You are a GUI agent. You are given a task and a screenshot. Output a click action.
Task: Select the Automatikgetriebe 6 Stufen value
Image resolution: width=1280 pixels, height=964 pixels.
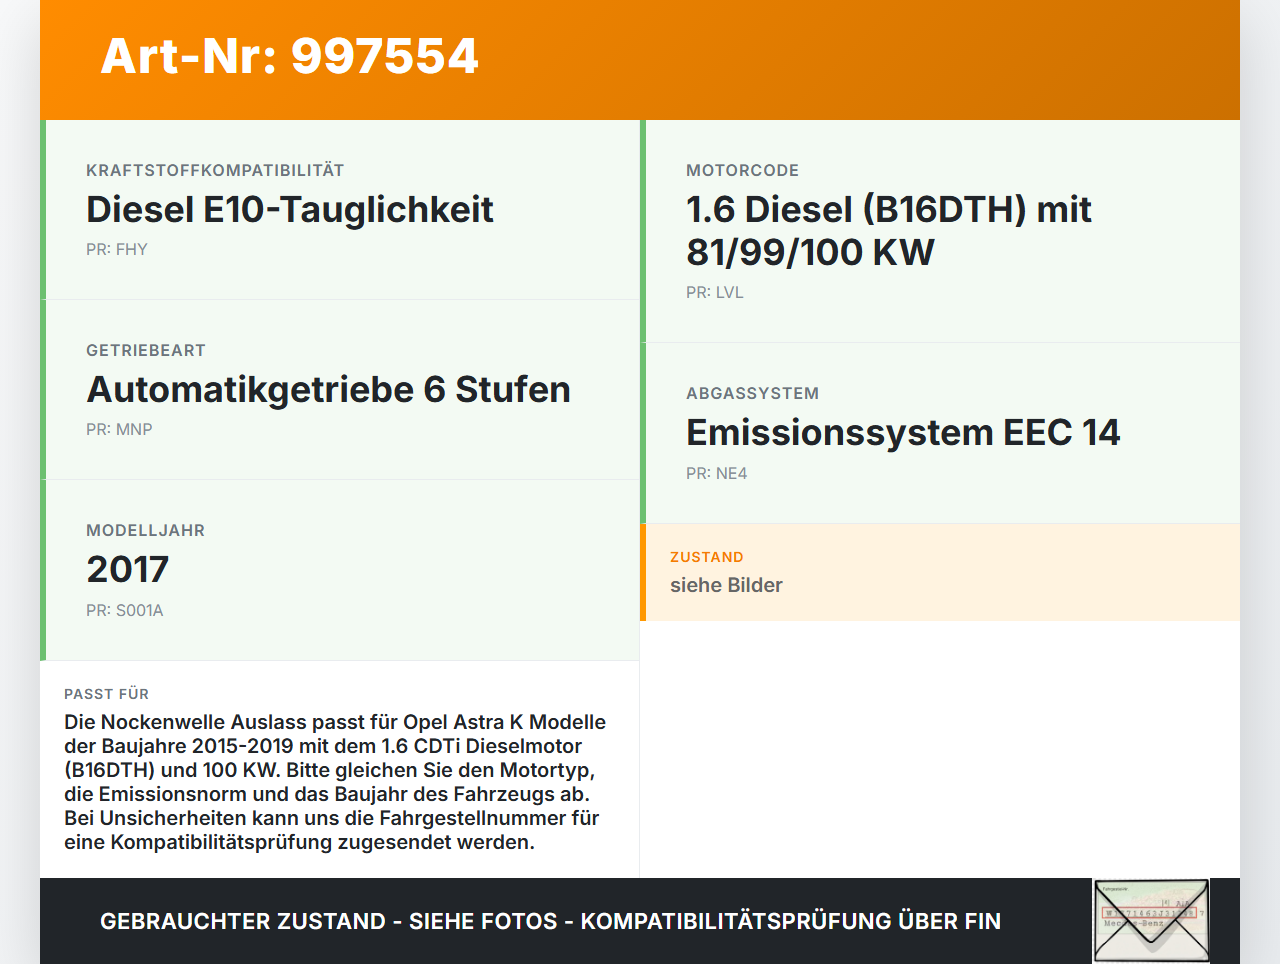329,390
